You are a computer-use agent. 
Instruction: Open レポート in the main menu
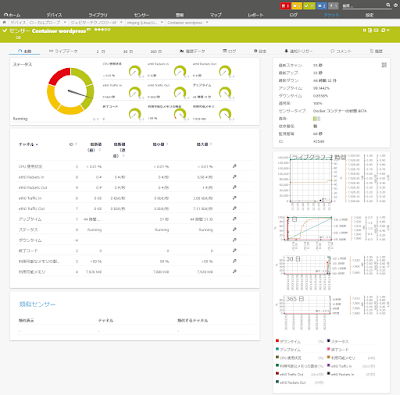click(256, 15)
